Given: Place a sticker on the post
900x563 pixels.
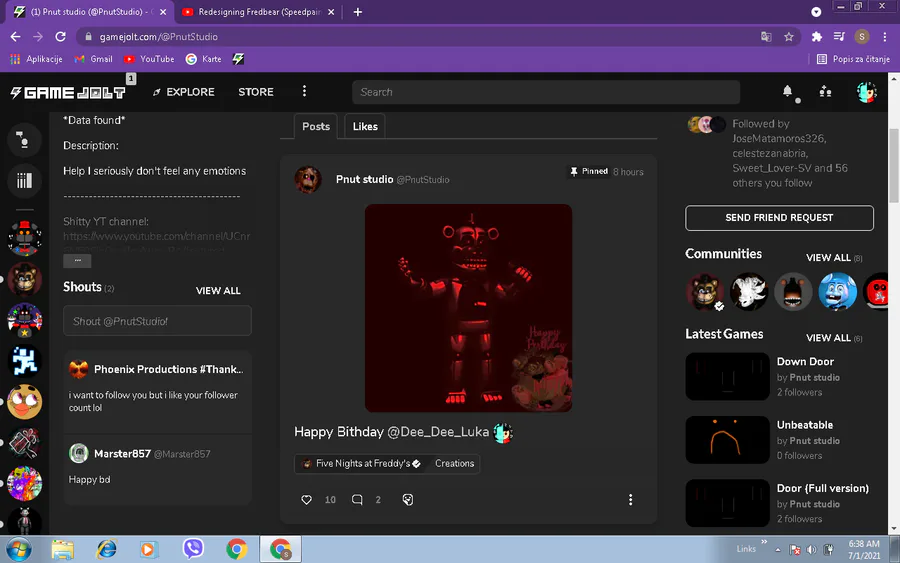Looking at the screenshot, I should pos(408,500).
